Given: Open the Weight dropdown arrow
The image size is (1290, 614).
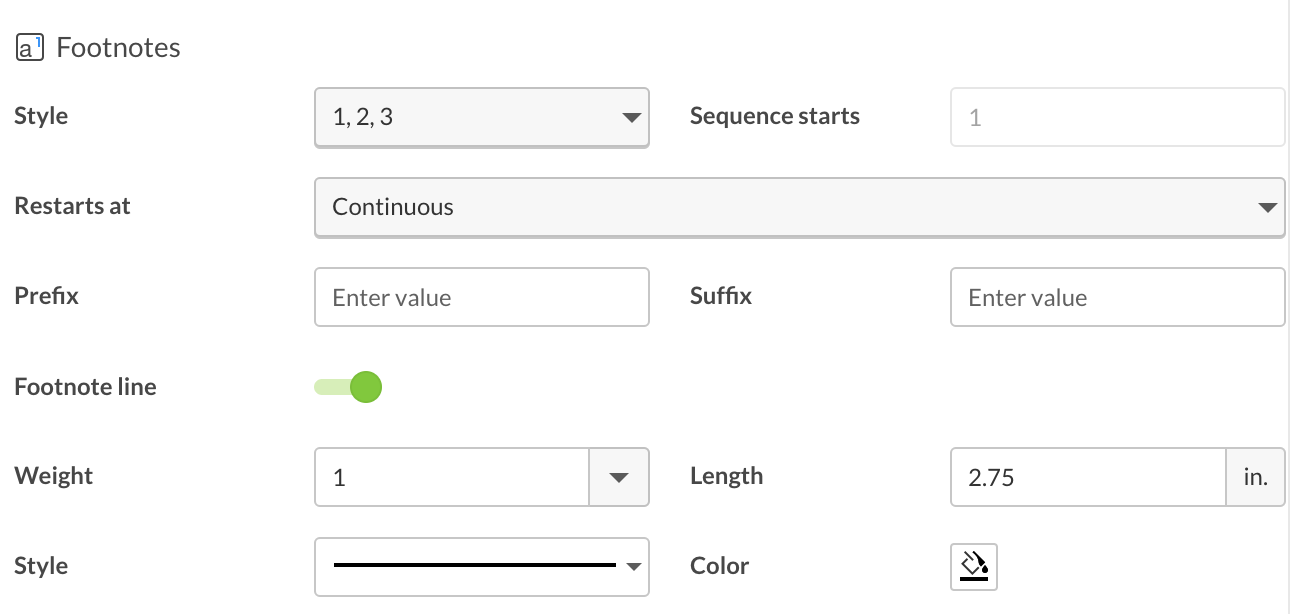Looking at the screenshot, I should (x=619, y=477).
